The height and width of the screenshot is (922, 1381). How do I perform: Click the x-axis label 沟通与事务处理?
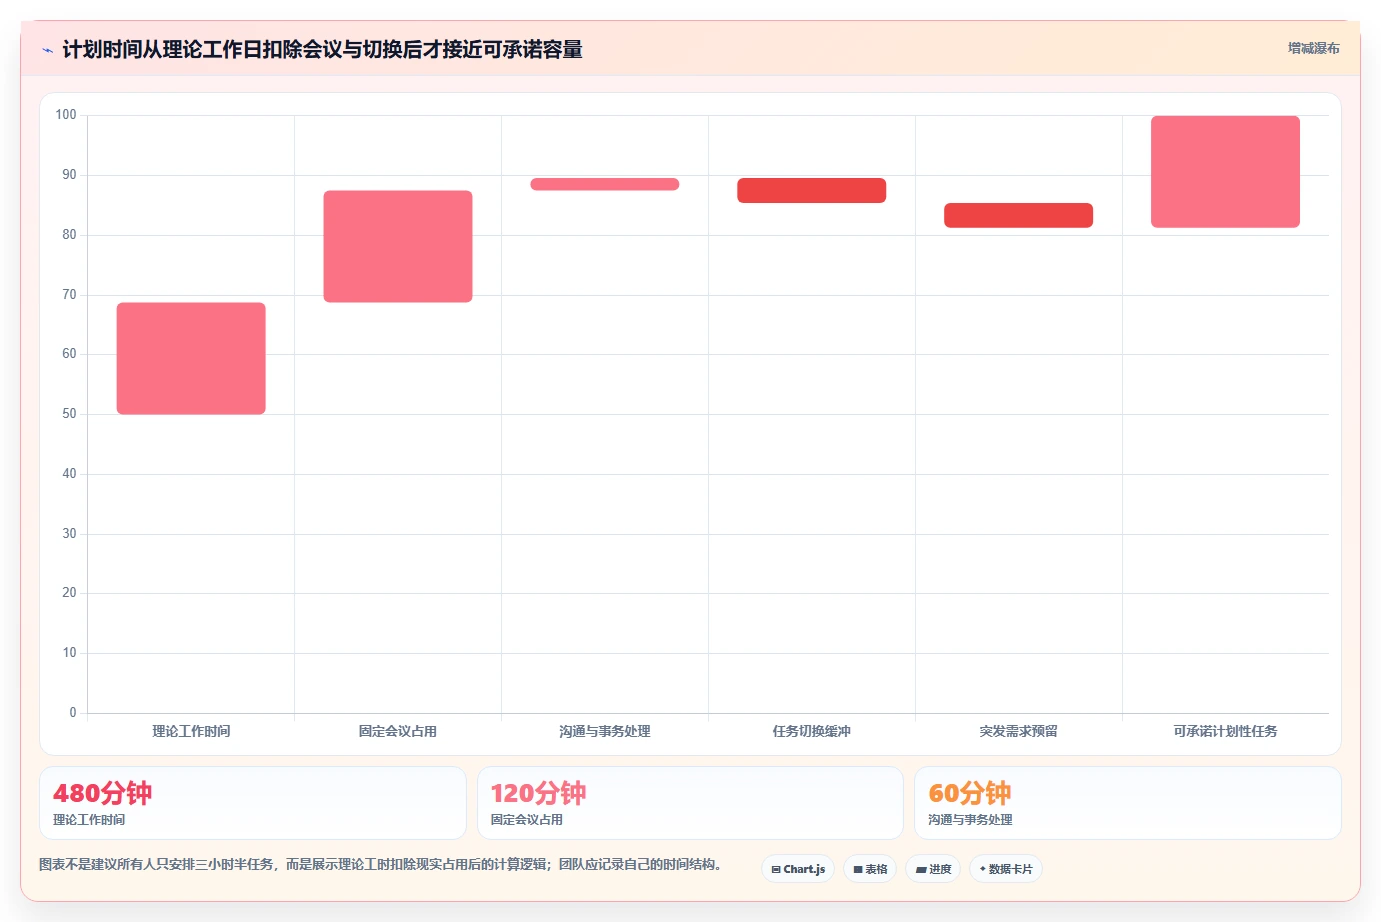coord(605,731)
